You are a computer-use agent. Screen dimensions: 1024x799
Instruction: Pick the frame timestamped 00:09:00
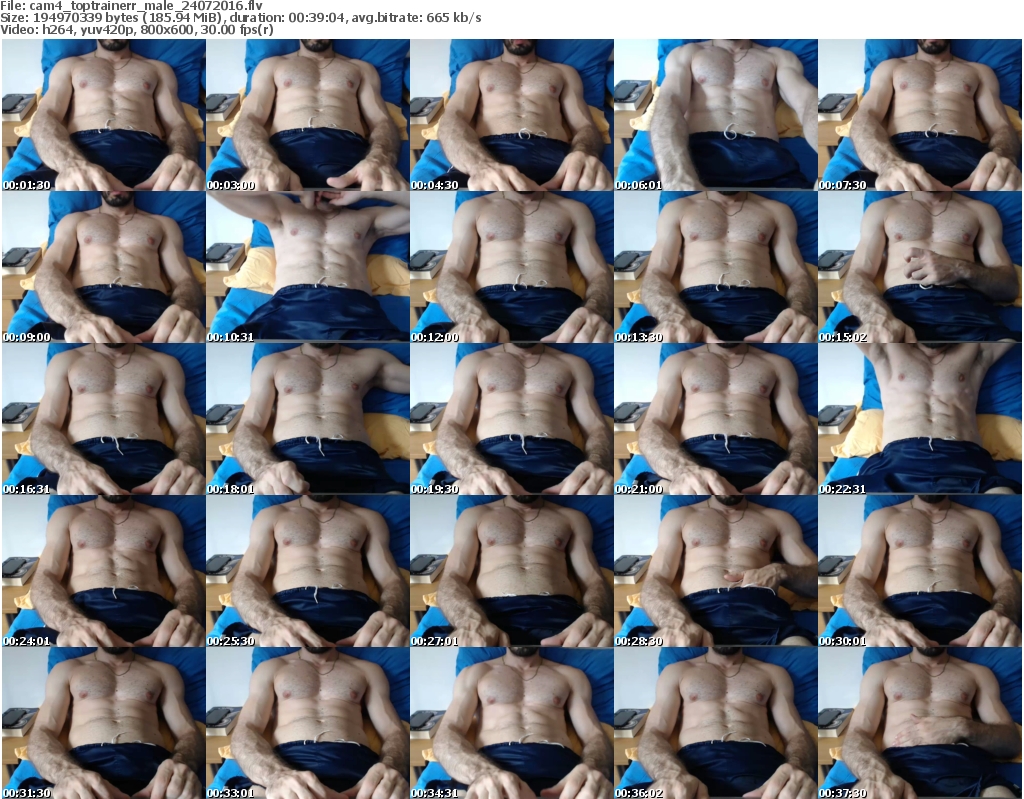point(103,267)
